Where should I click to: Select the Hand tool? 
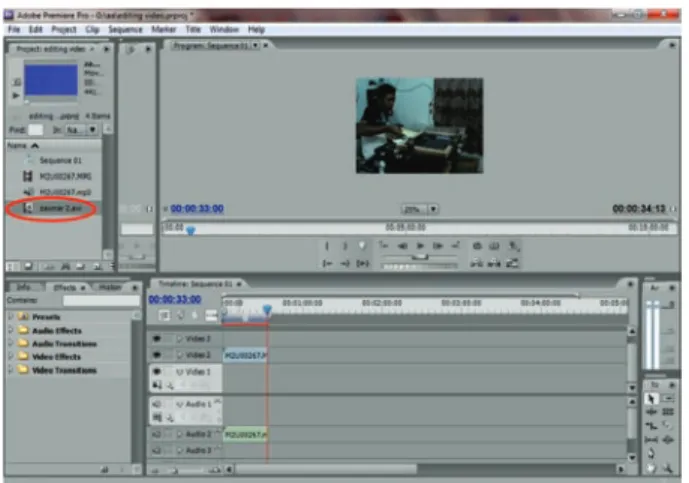pos(651,468)
